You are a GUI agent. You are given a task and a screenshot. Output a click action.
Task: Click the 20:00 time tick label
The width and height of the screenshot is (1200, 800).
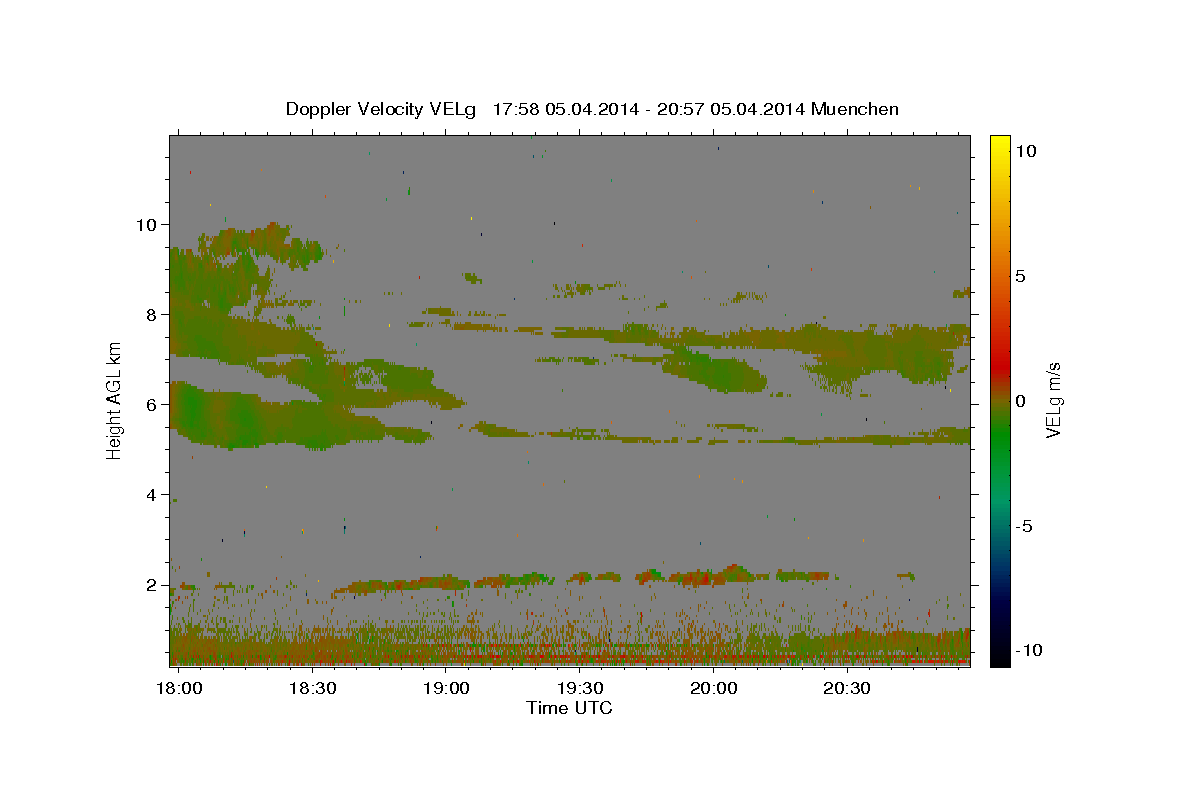[x=714, y=688]
